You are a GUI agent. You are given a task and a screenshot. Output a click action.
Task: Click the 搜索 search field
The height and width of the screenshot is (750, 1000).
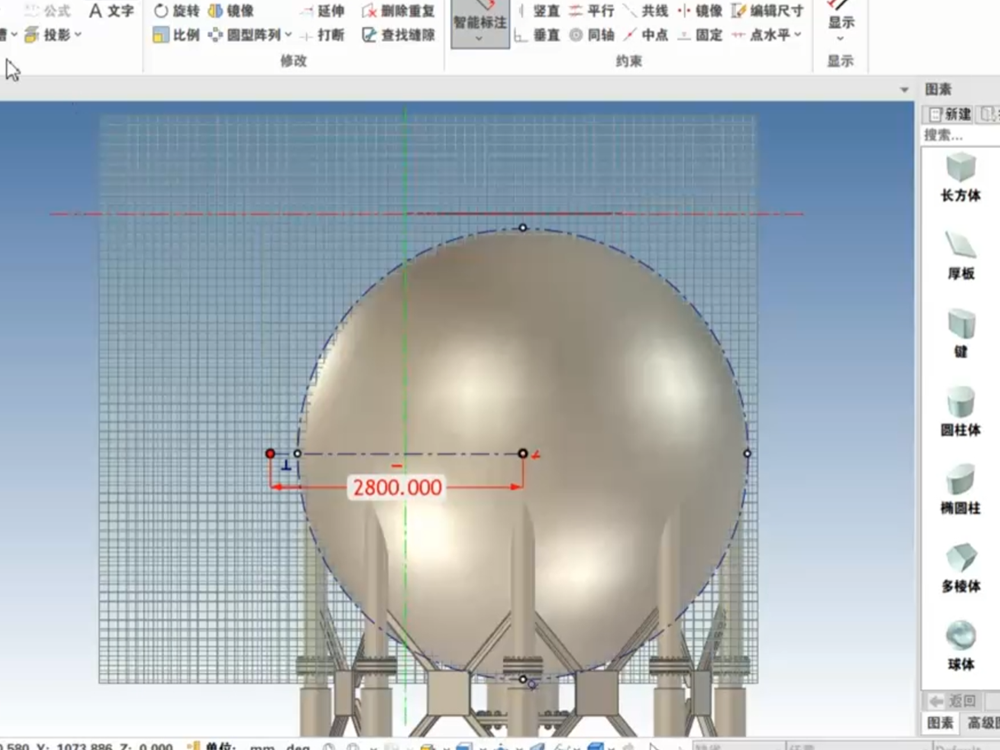958,135
